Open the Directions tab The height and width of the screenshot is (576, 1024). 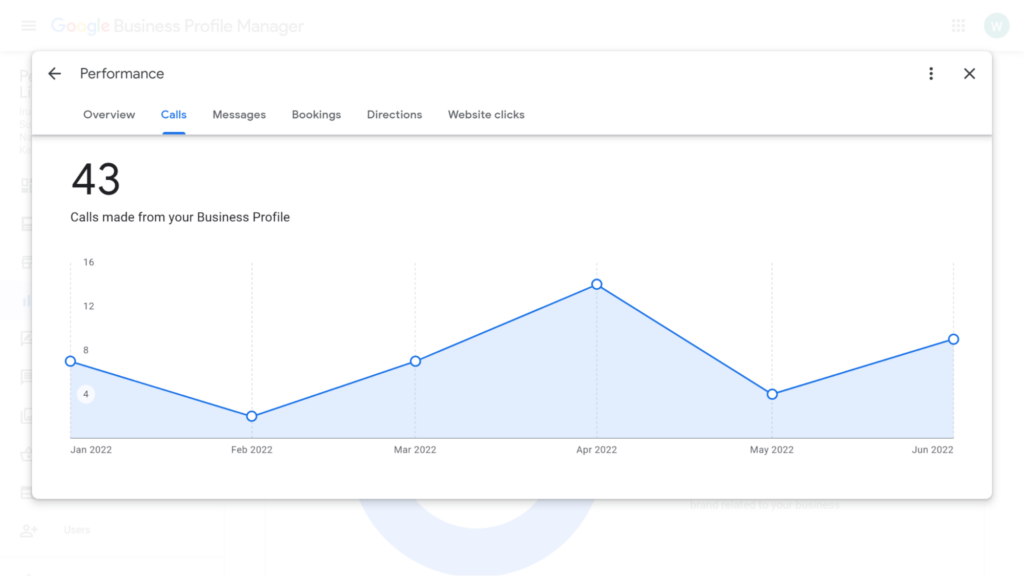click(394, 114)
